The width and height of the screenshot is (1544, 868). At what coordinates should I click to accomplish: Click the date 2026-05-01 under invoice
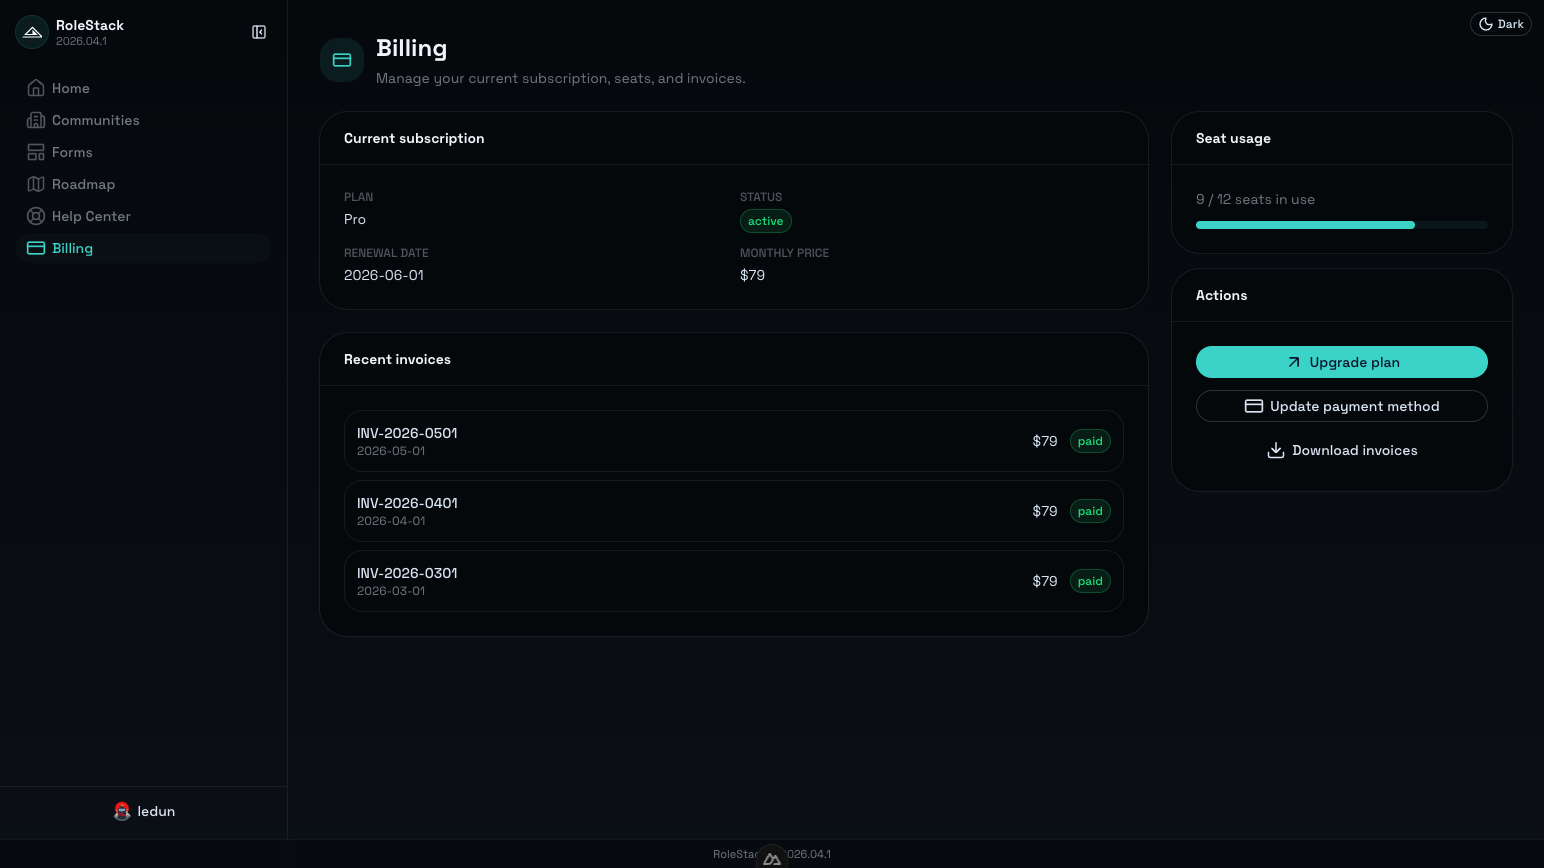(x=391, y=451)
